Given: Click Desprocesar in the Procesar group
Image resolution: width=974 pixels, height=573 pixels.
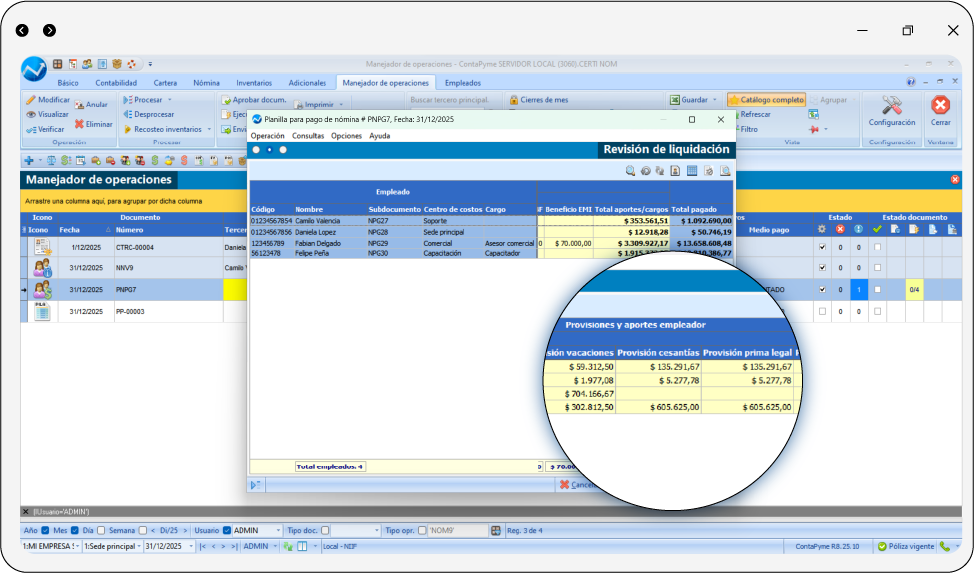Looking at the screenshot, I should (148, 114).
